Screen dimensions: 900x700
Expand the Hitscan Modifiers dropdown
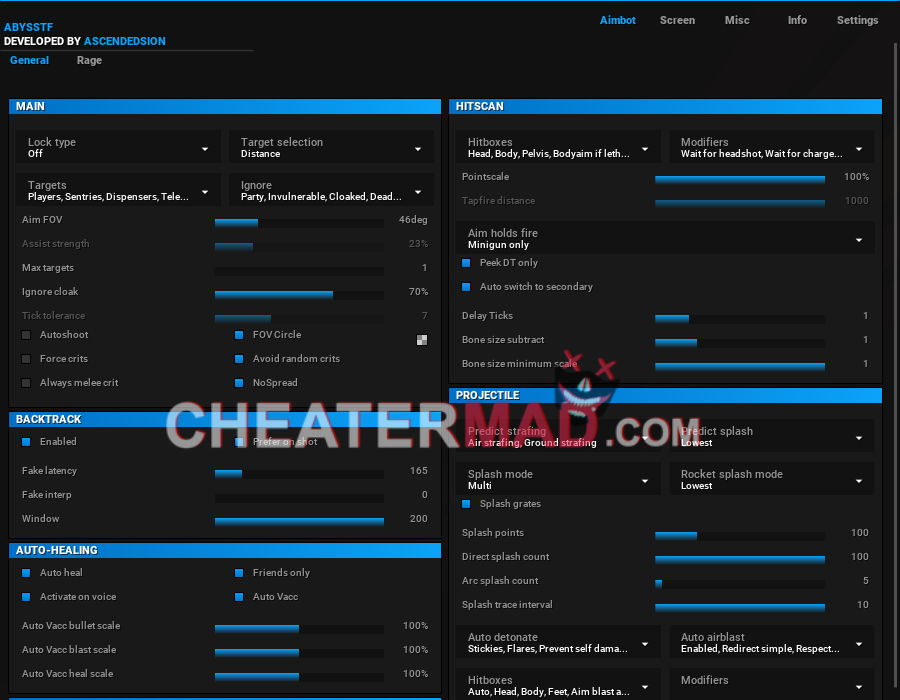point(771,147)
